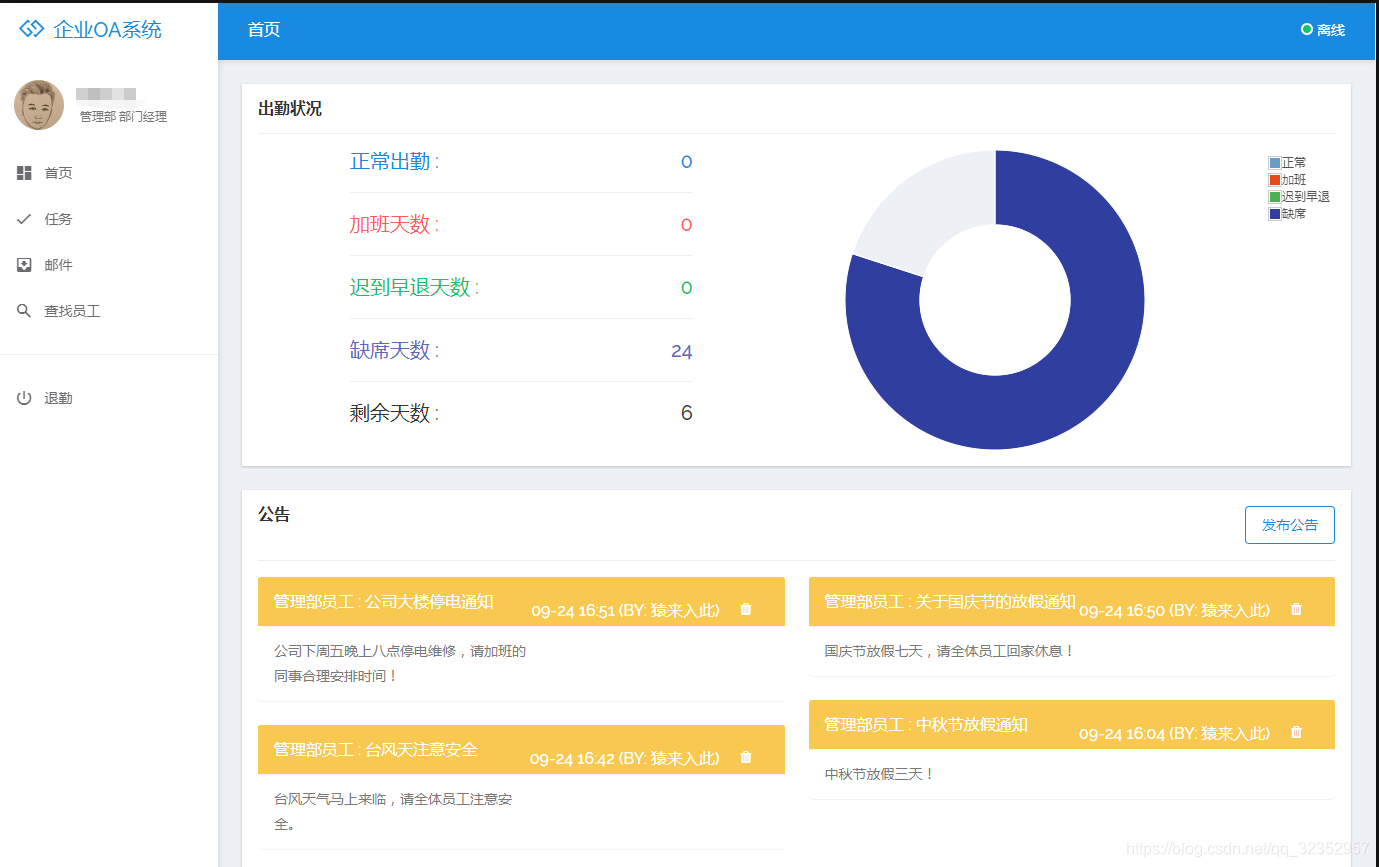The image size is (1379, 867).
Task: Click the 09-24 16:04 timestamp
Action: 1122,733
